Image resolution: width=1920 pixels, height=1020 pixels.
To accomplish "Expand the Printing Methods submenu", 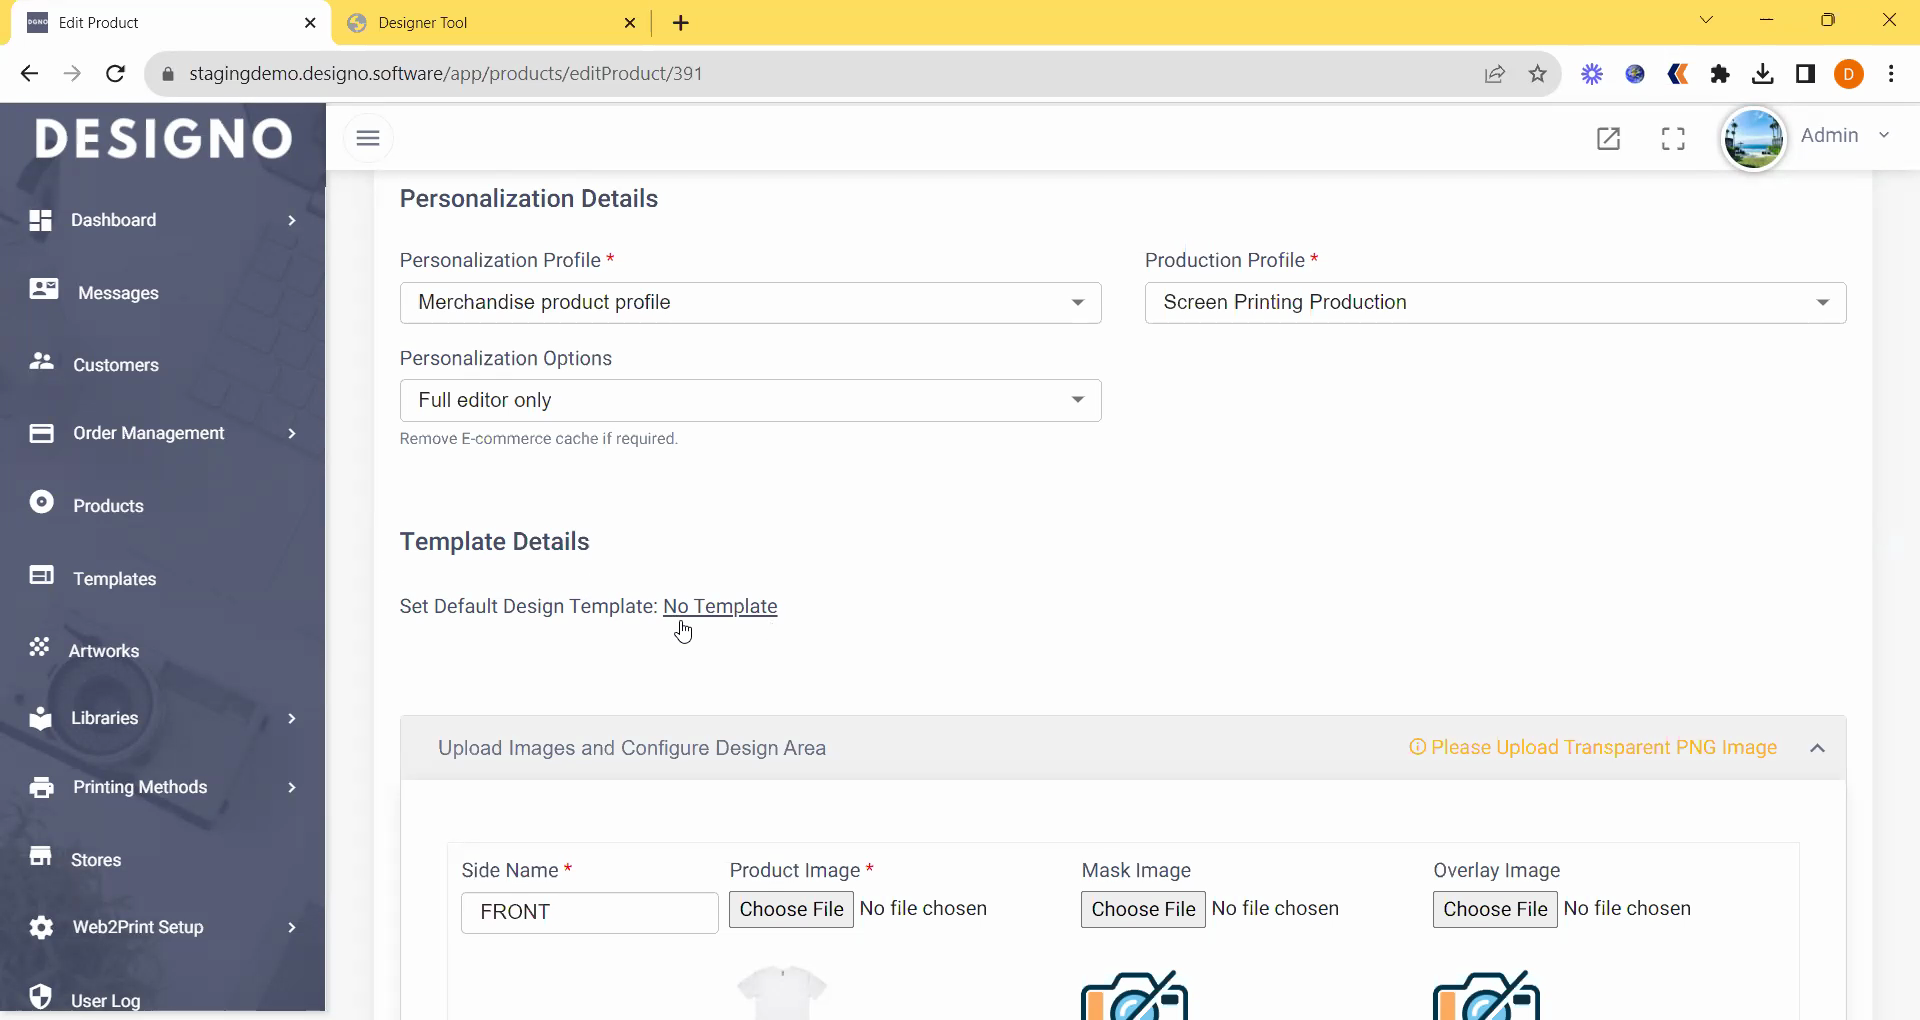I will point(291,788).
